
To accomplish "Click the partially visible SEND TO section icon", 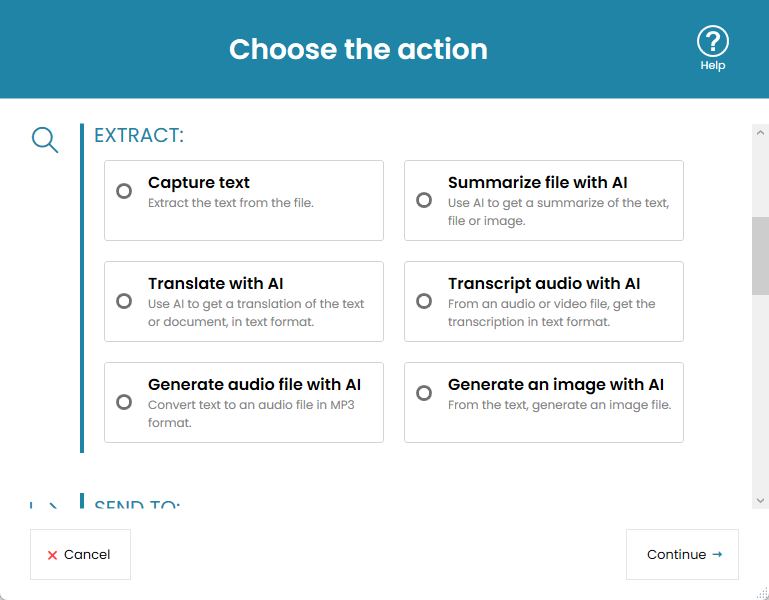I will pos(44,505).
